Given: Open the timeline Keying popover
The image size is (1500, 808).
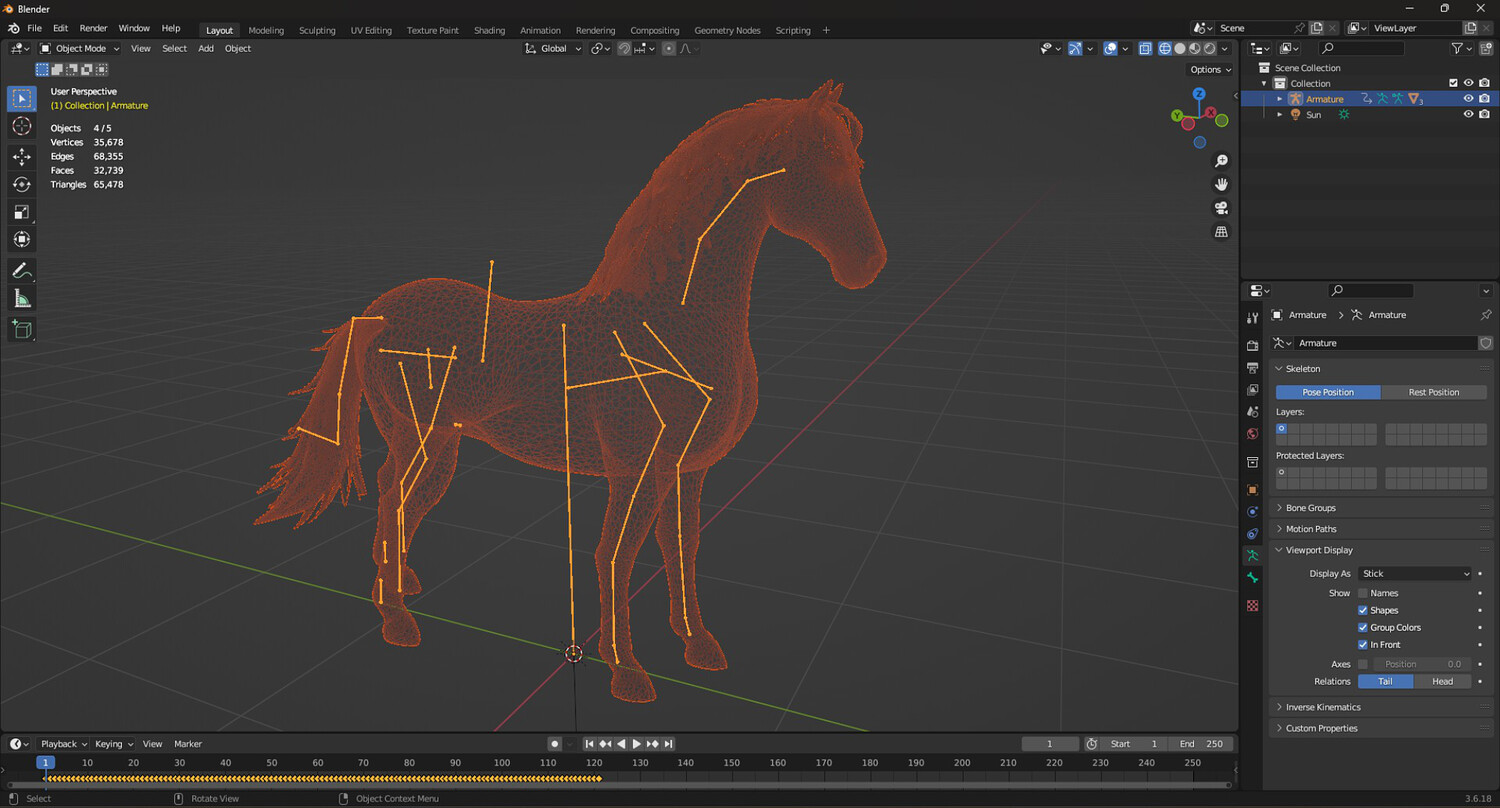Looking at the screenshot, I should 112,744.
